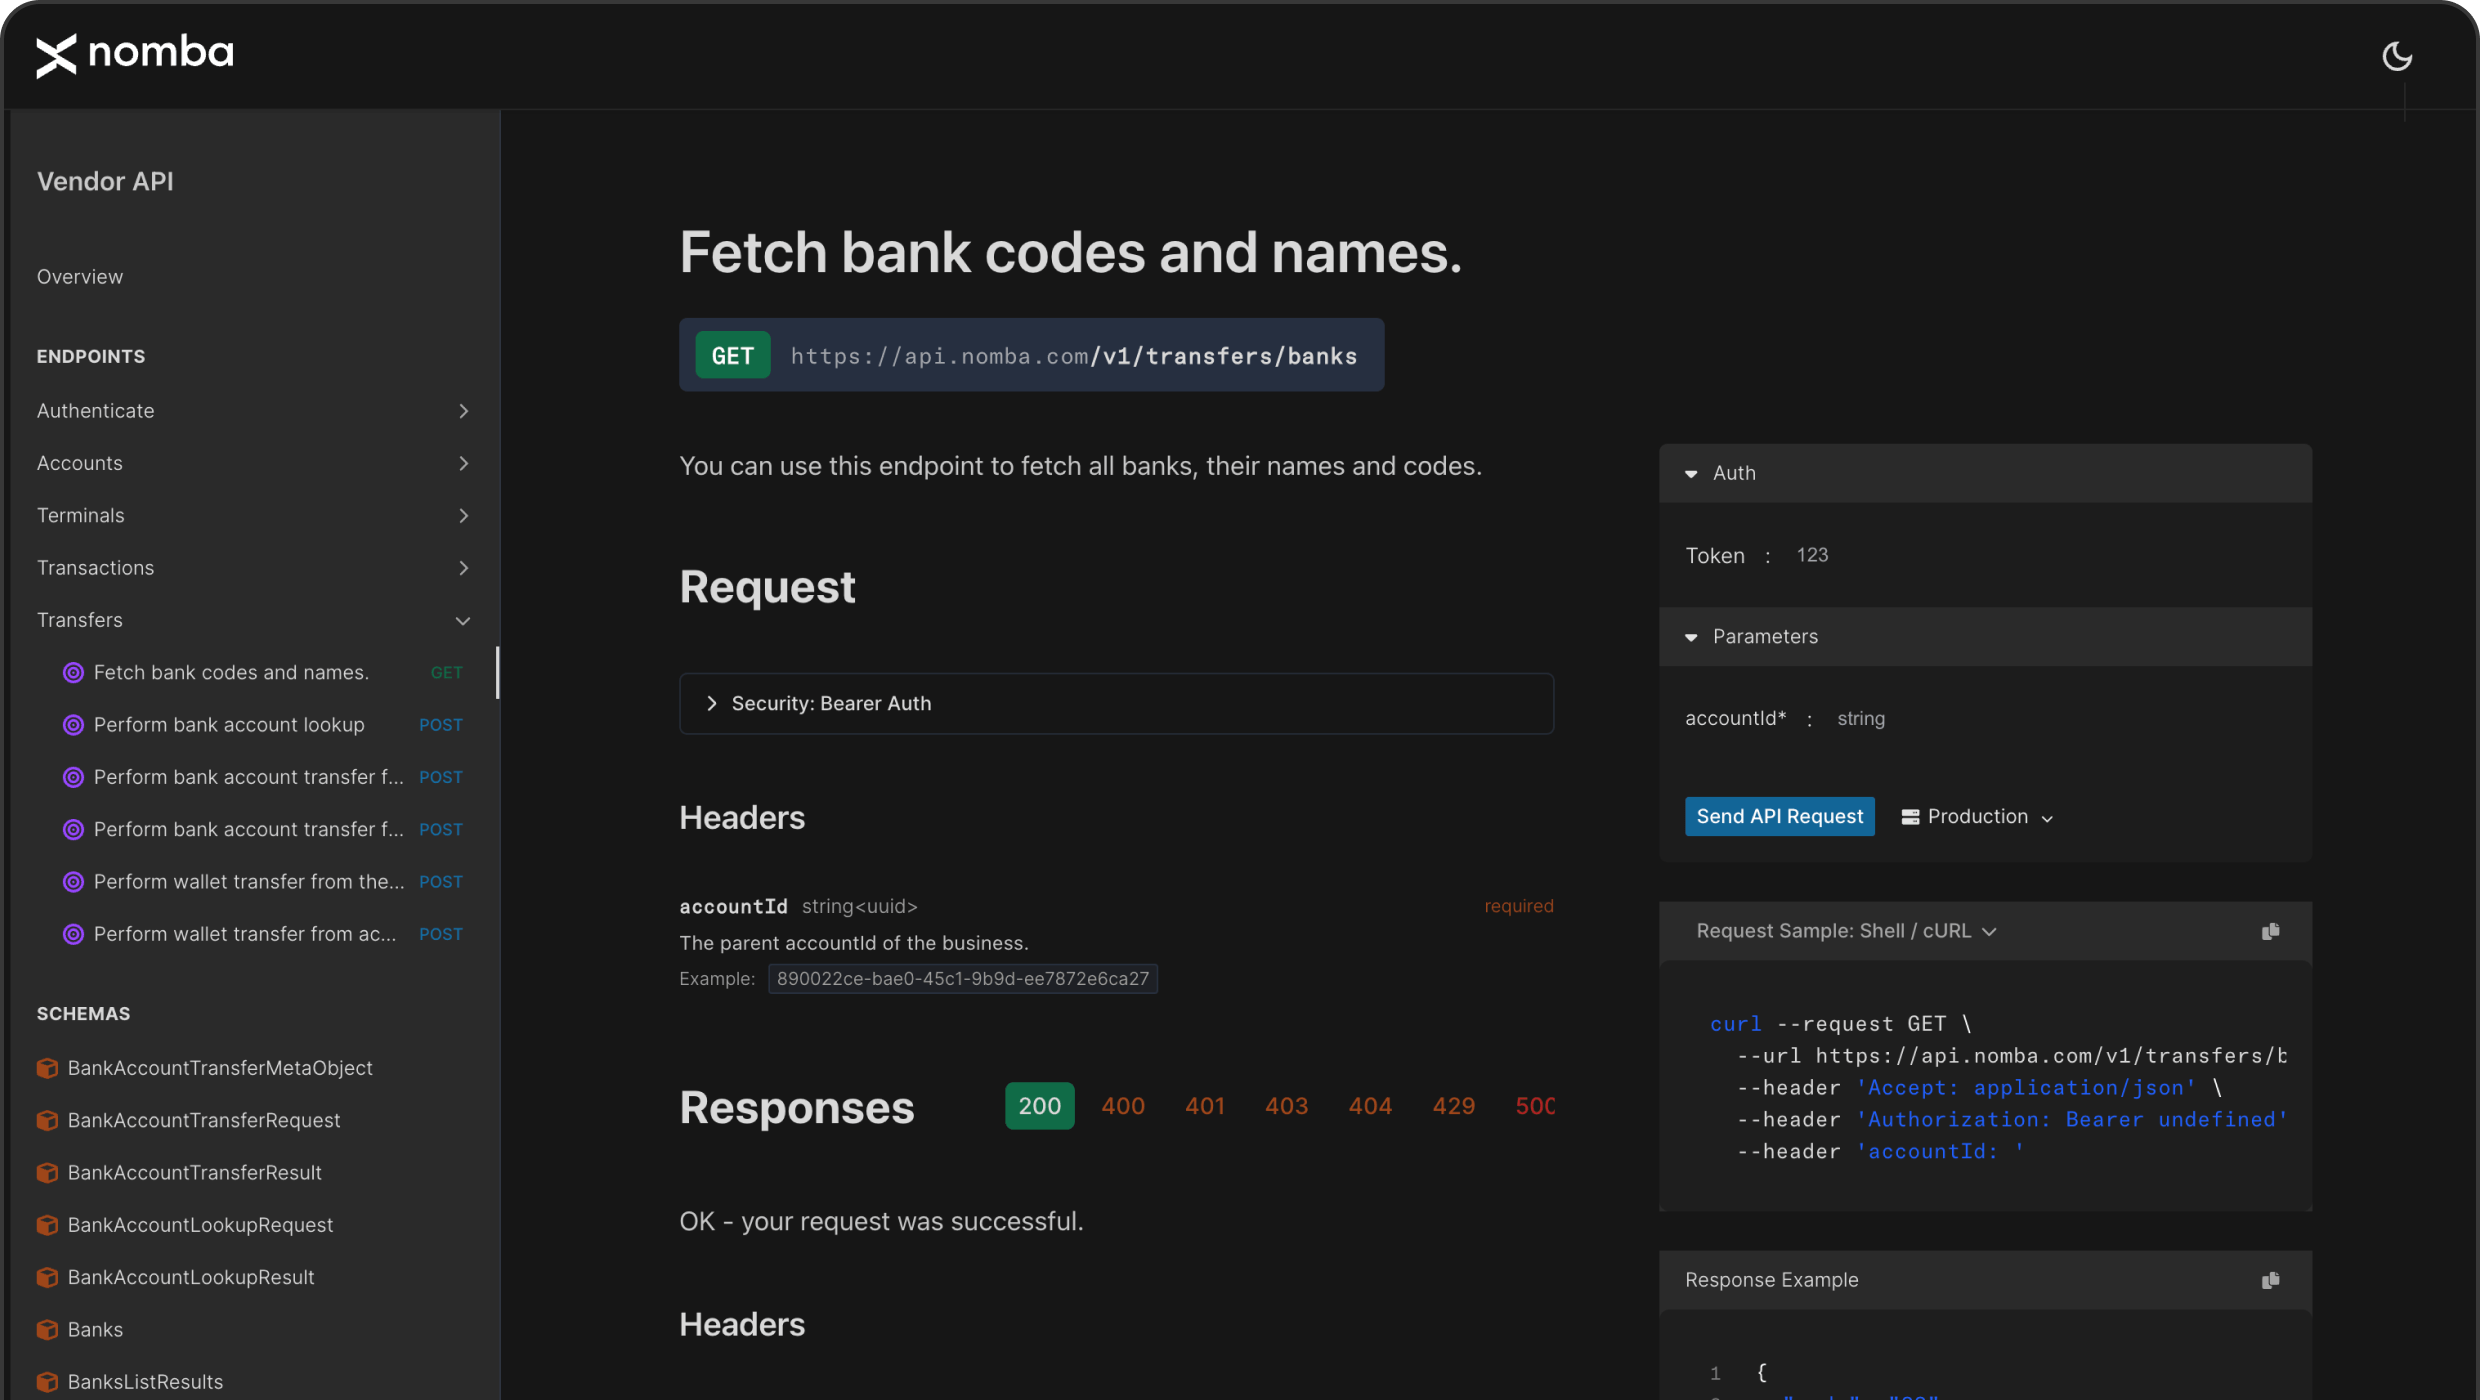Click the GET endpoint URL box
Screen dimensions: 2480x1400
1031,355
